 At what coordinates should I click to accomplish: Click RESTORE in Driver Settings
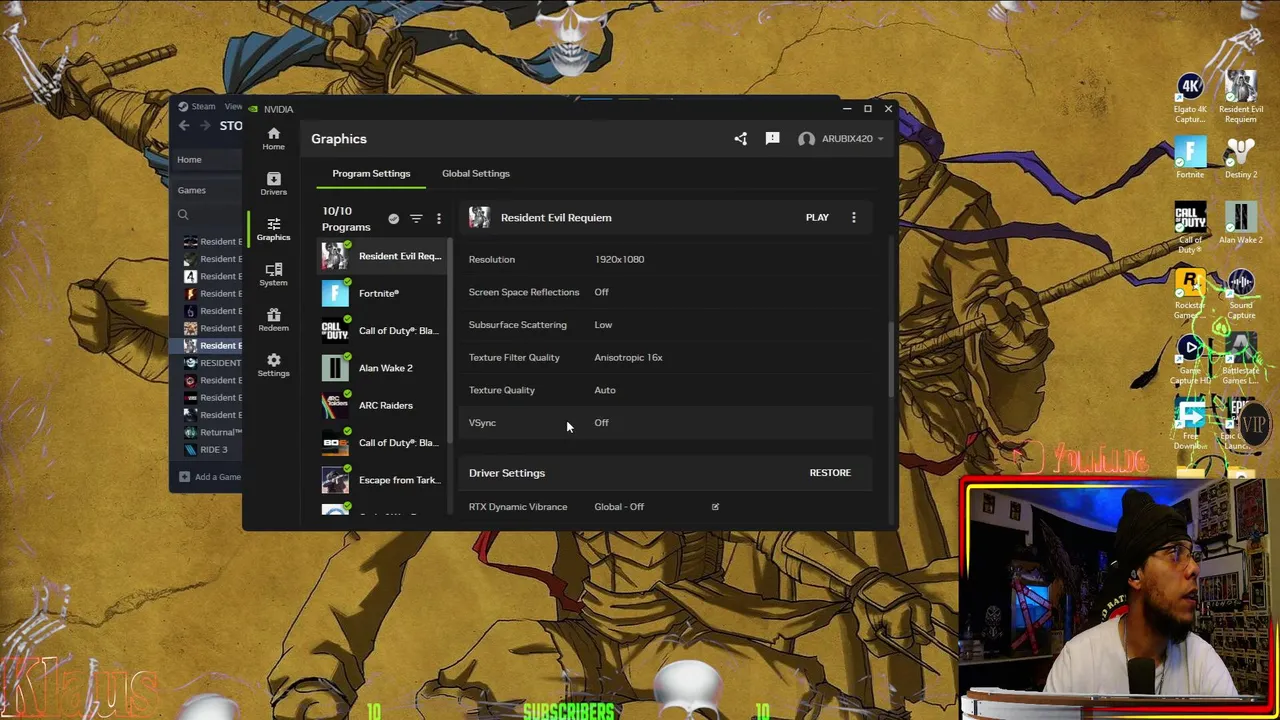coord(830,472)
